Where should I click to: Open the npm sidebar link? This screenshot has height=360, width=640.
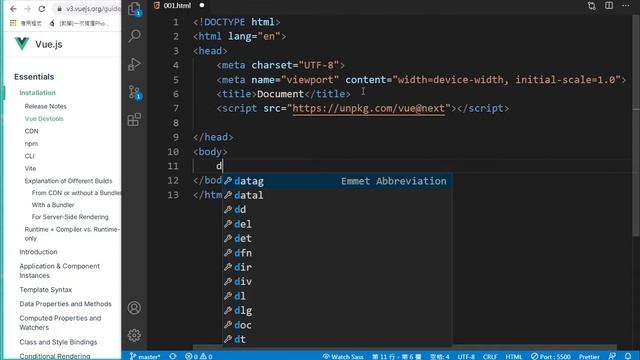[x=31, y=144]
